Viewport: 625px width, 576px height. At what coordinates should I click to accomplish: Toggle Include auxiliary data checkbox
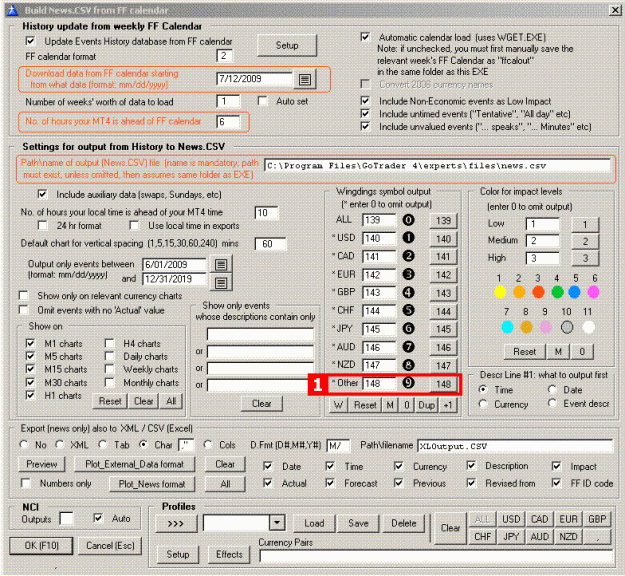(42, 195)
